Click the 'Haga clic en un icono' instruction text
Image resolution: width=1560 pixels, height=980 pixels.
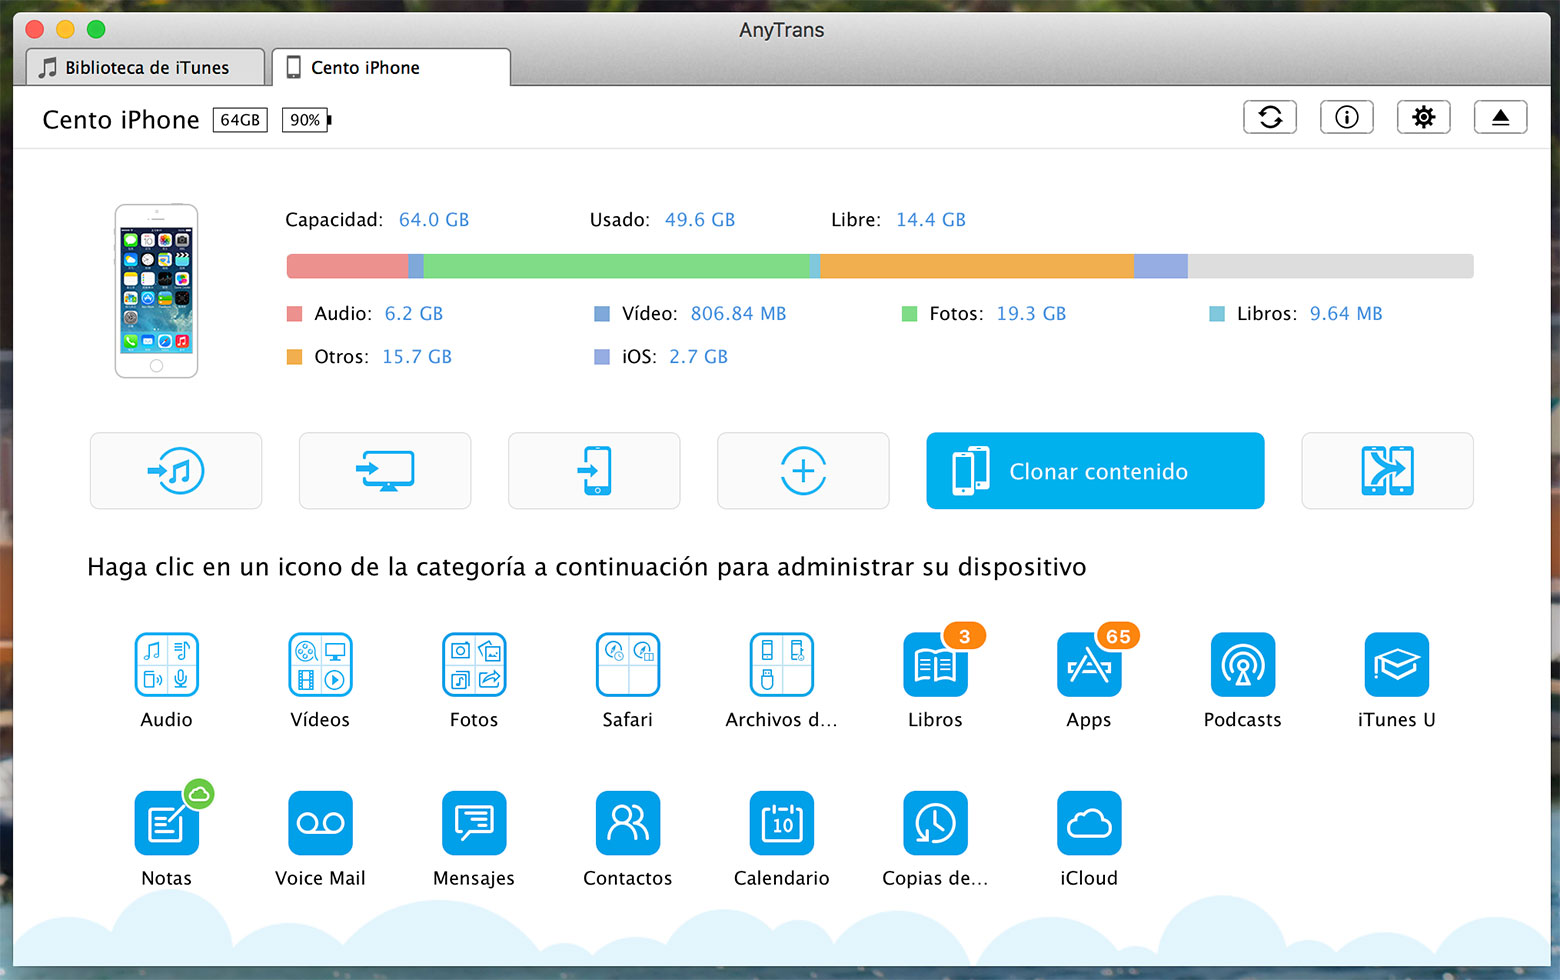[587, 568]
